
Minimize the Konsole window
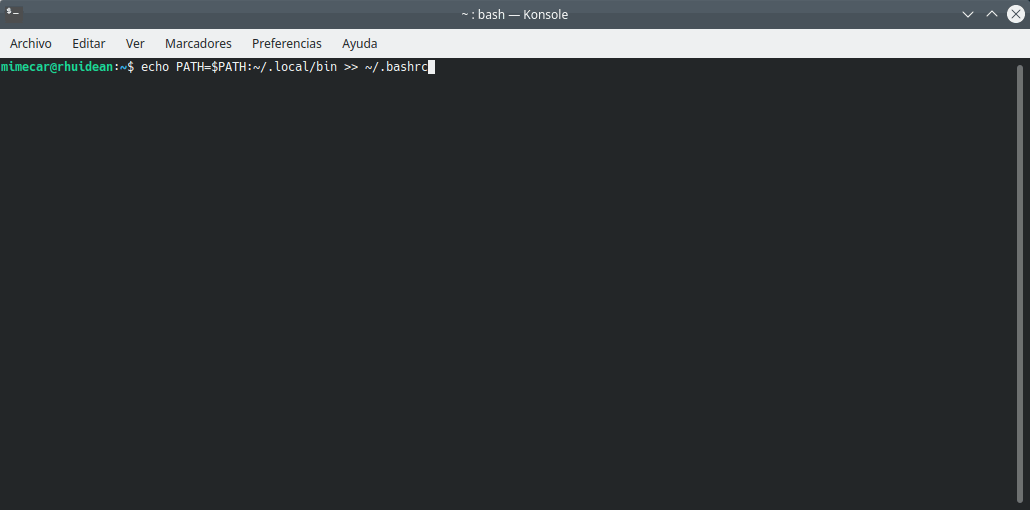[x=968, y=14]
